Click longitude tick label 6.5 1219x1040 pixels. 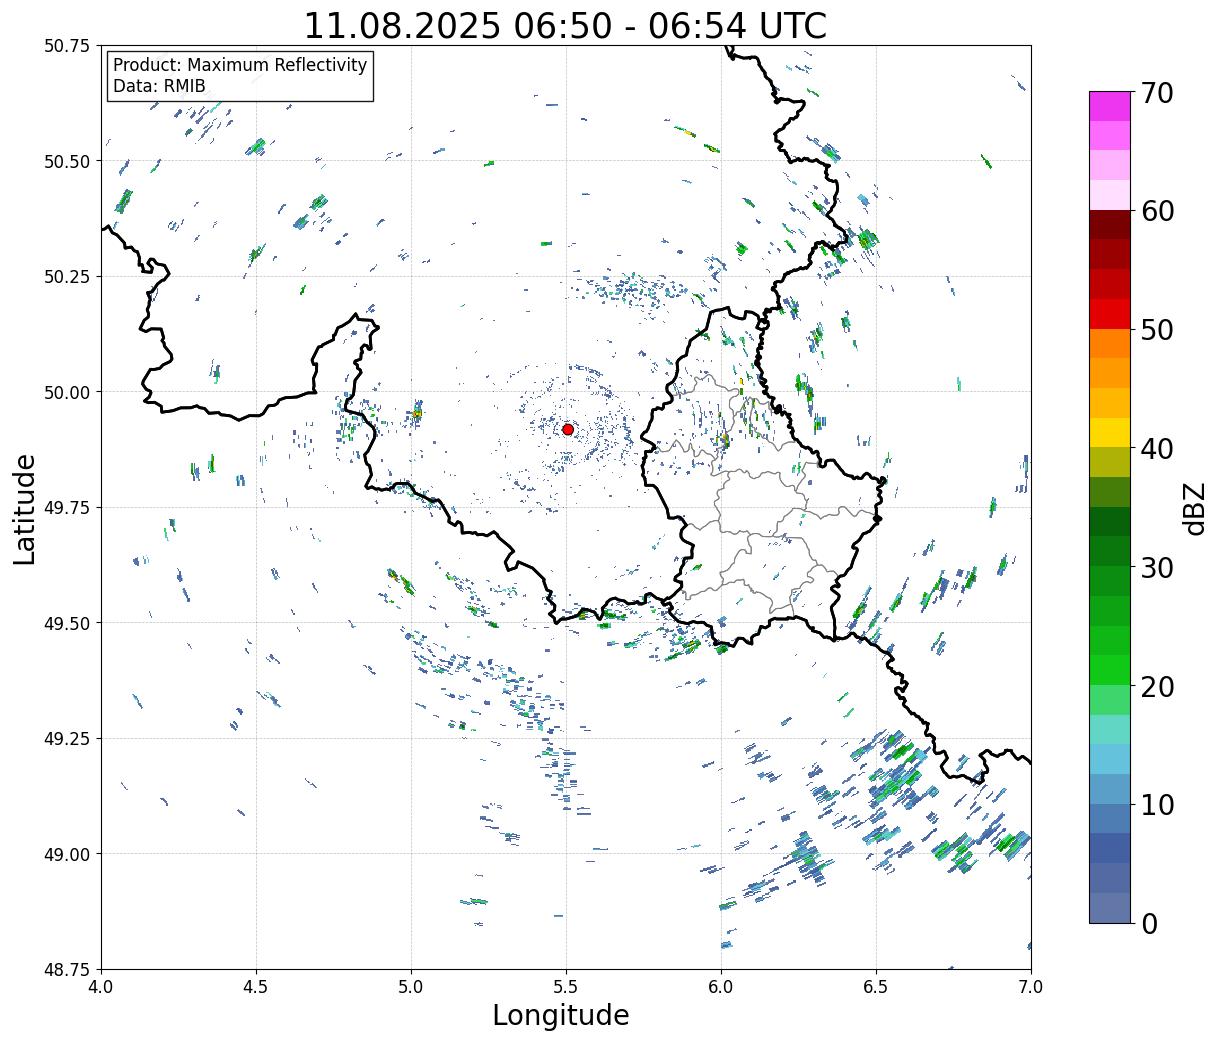[x=876, y=987]
